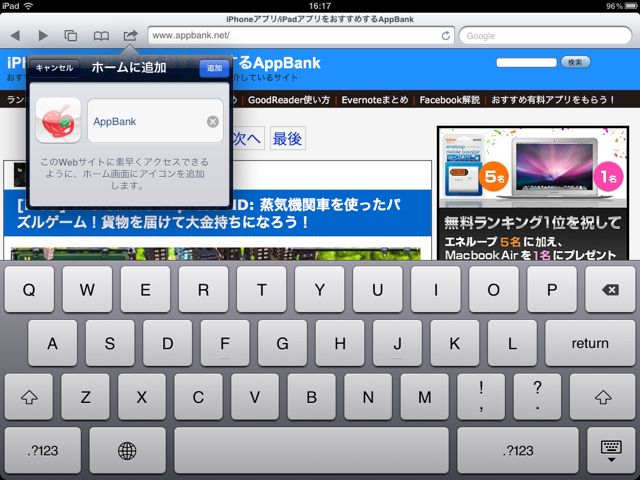Tap the T key
This screenshot has width=640, height=480.
tap(261, 289)
